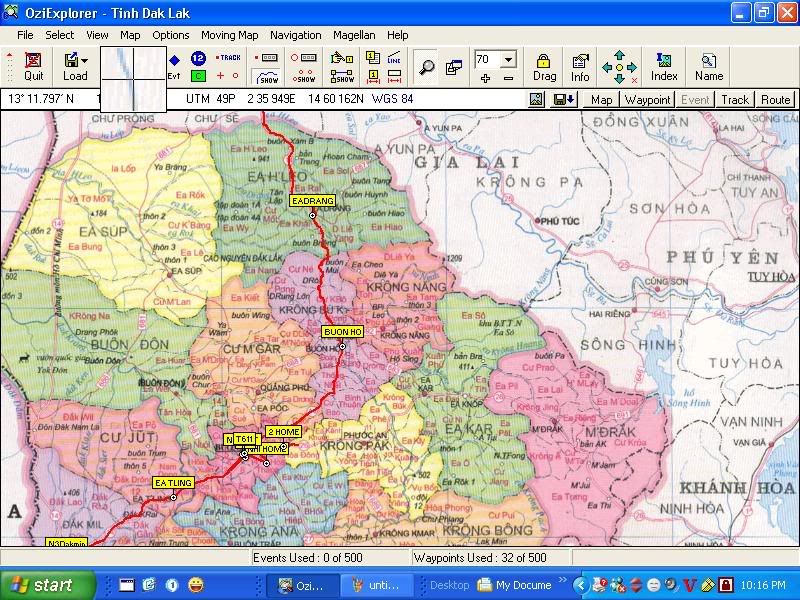Pan map up with top arrow
The height and width of the screenshot is (600, 800).
pyautogui.click(x=619, y=55)
